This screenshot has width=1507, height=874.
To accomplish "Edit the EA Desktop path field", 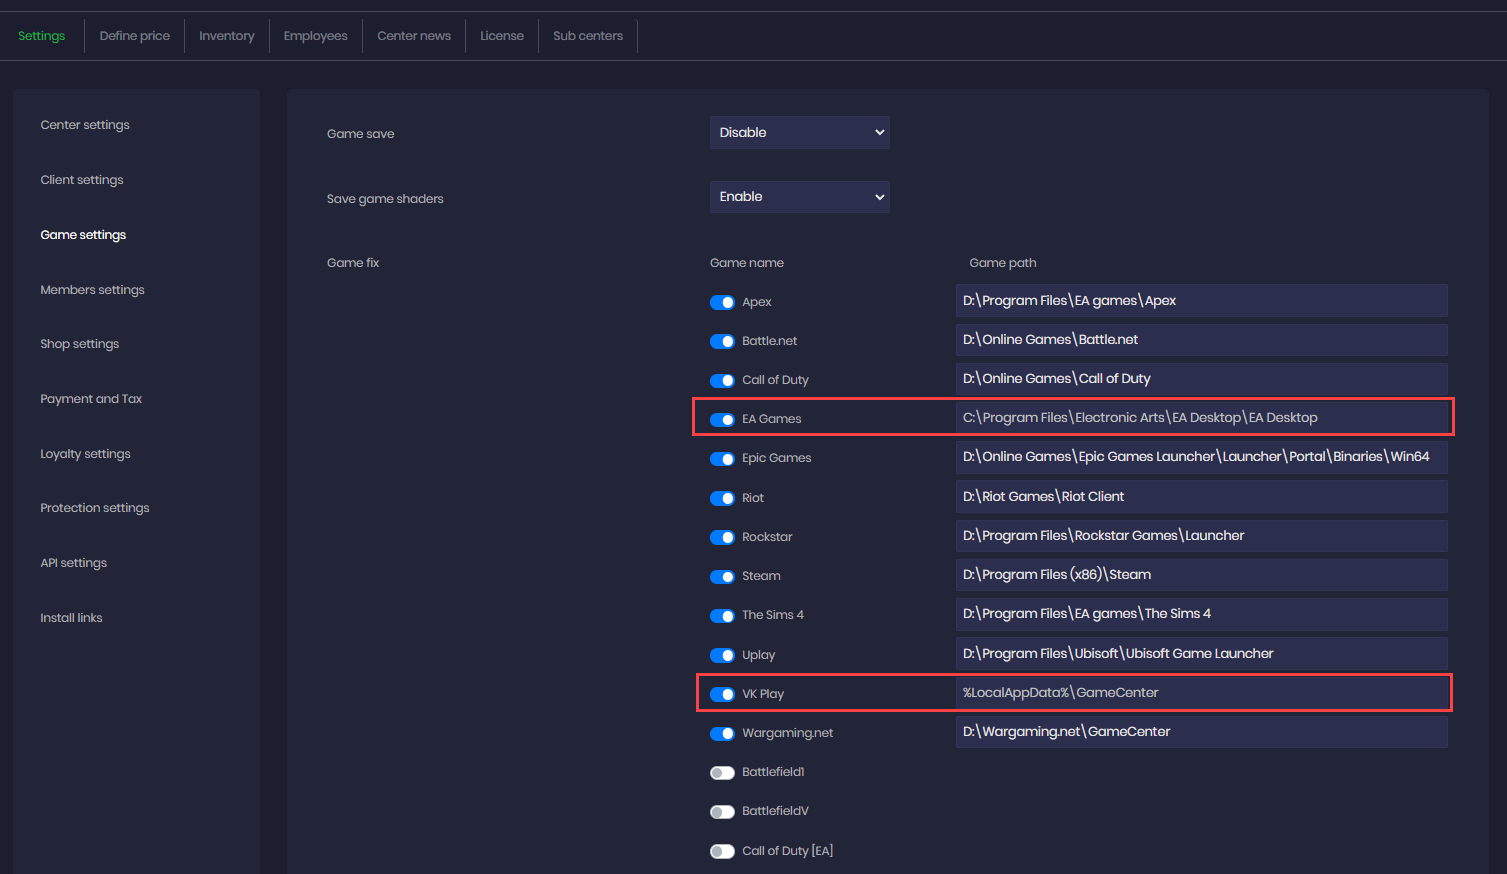I will [1202, 418].
